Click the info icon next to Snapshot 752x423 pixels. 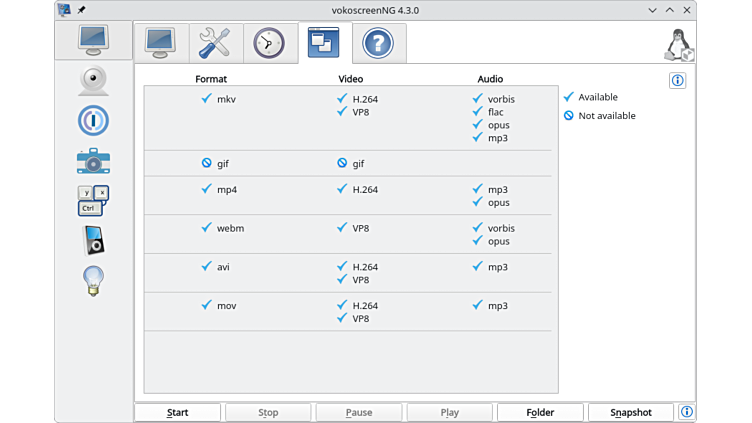[686, 412]
